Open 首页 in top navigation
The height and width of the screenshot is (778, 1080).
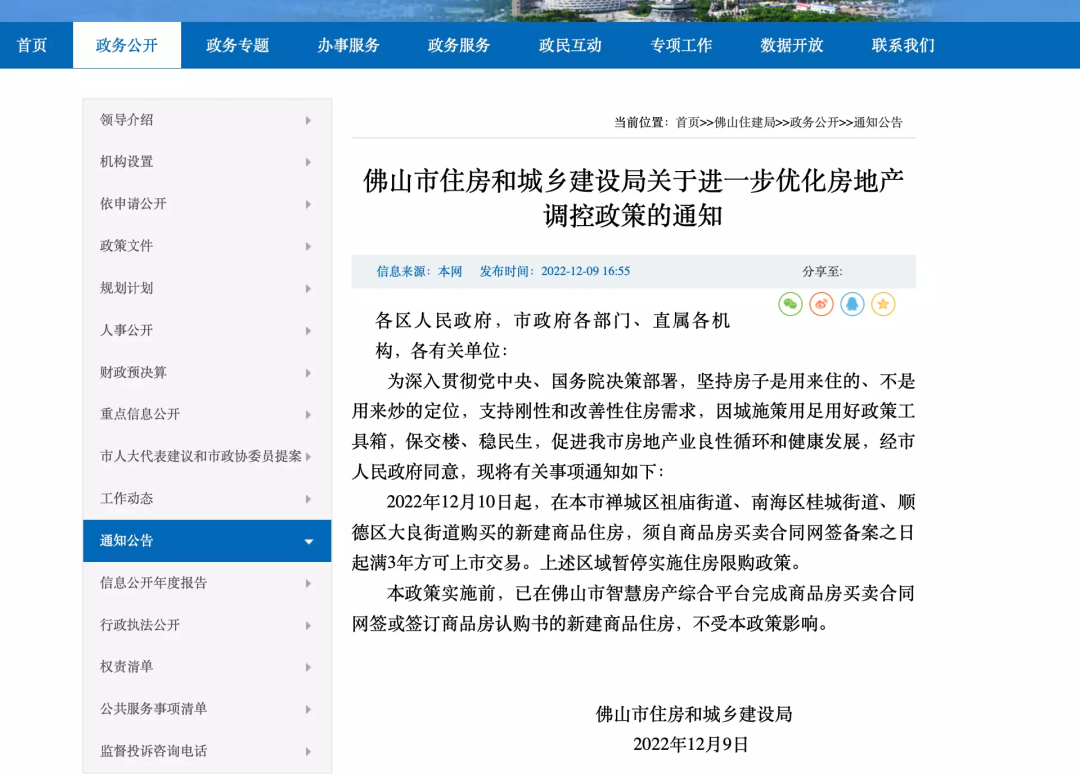point(32,45)
